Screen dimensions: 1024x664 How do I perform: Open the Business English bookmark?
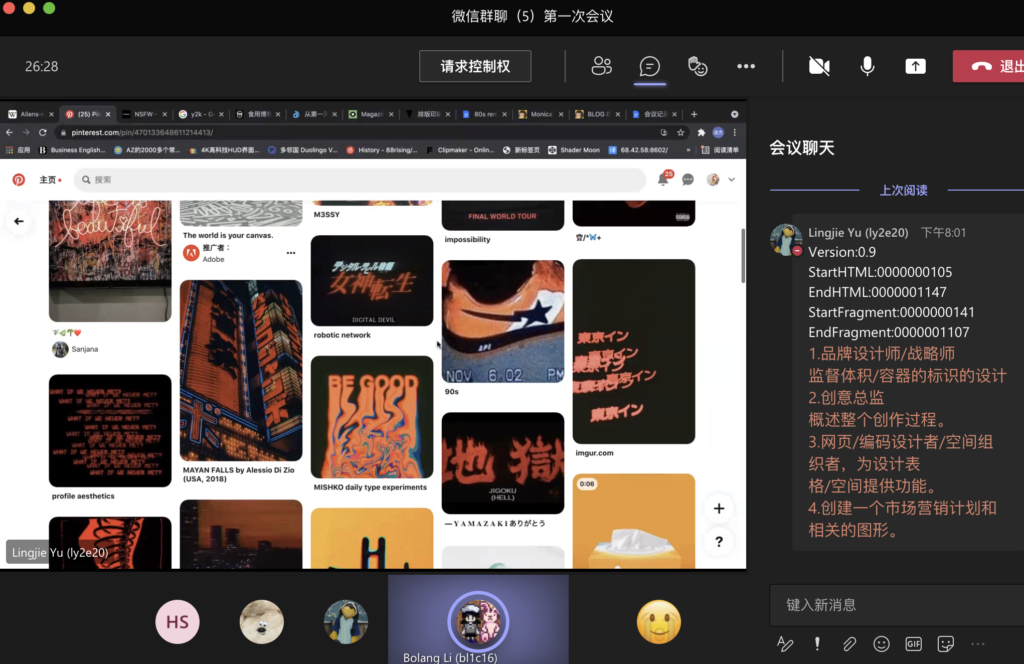coord(72,150)
